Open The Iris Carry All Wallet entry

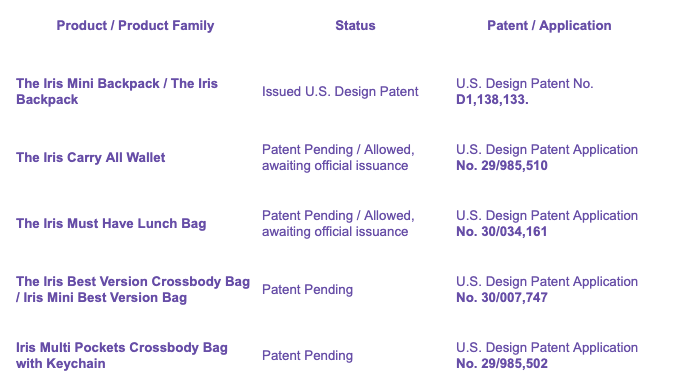point(90,158)
